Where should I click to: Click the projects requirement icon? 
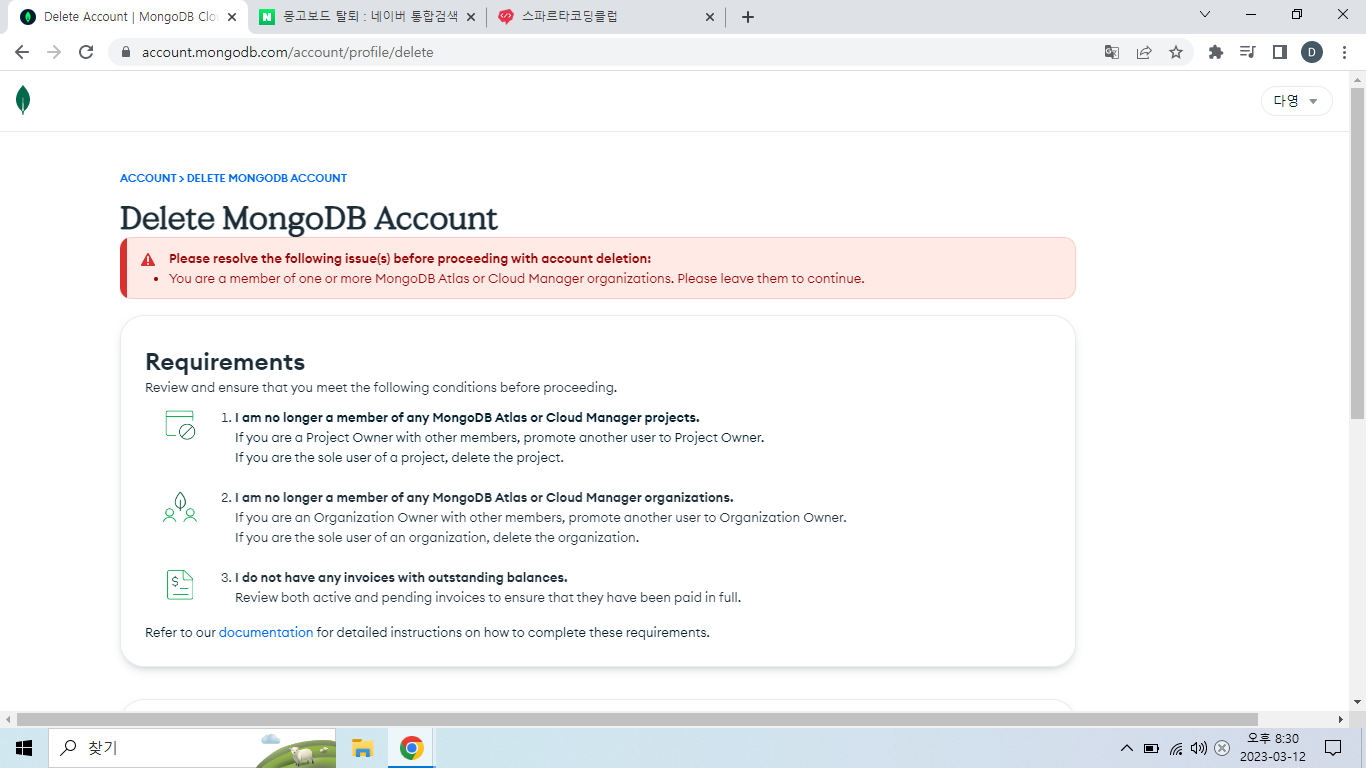click(x=180, y=424)
